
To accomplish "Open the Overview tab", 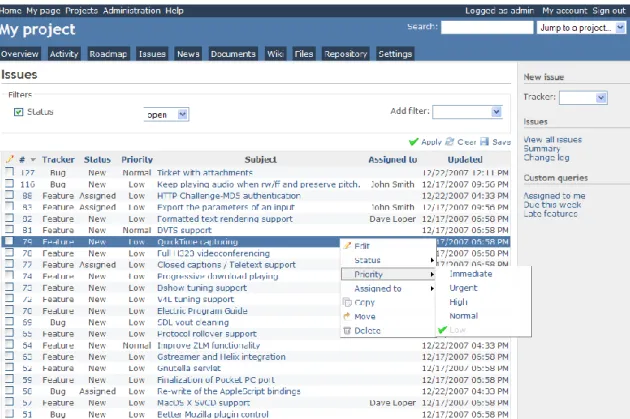I will coord(19,54).
